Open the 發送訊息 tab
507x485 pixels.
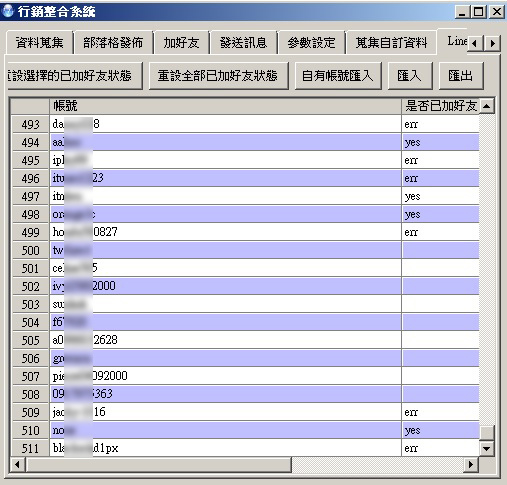[x=243, y=43]
